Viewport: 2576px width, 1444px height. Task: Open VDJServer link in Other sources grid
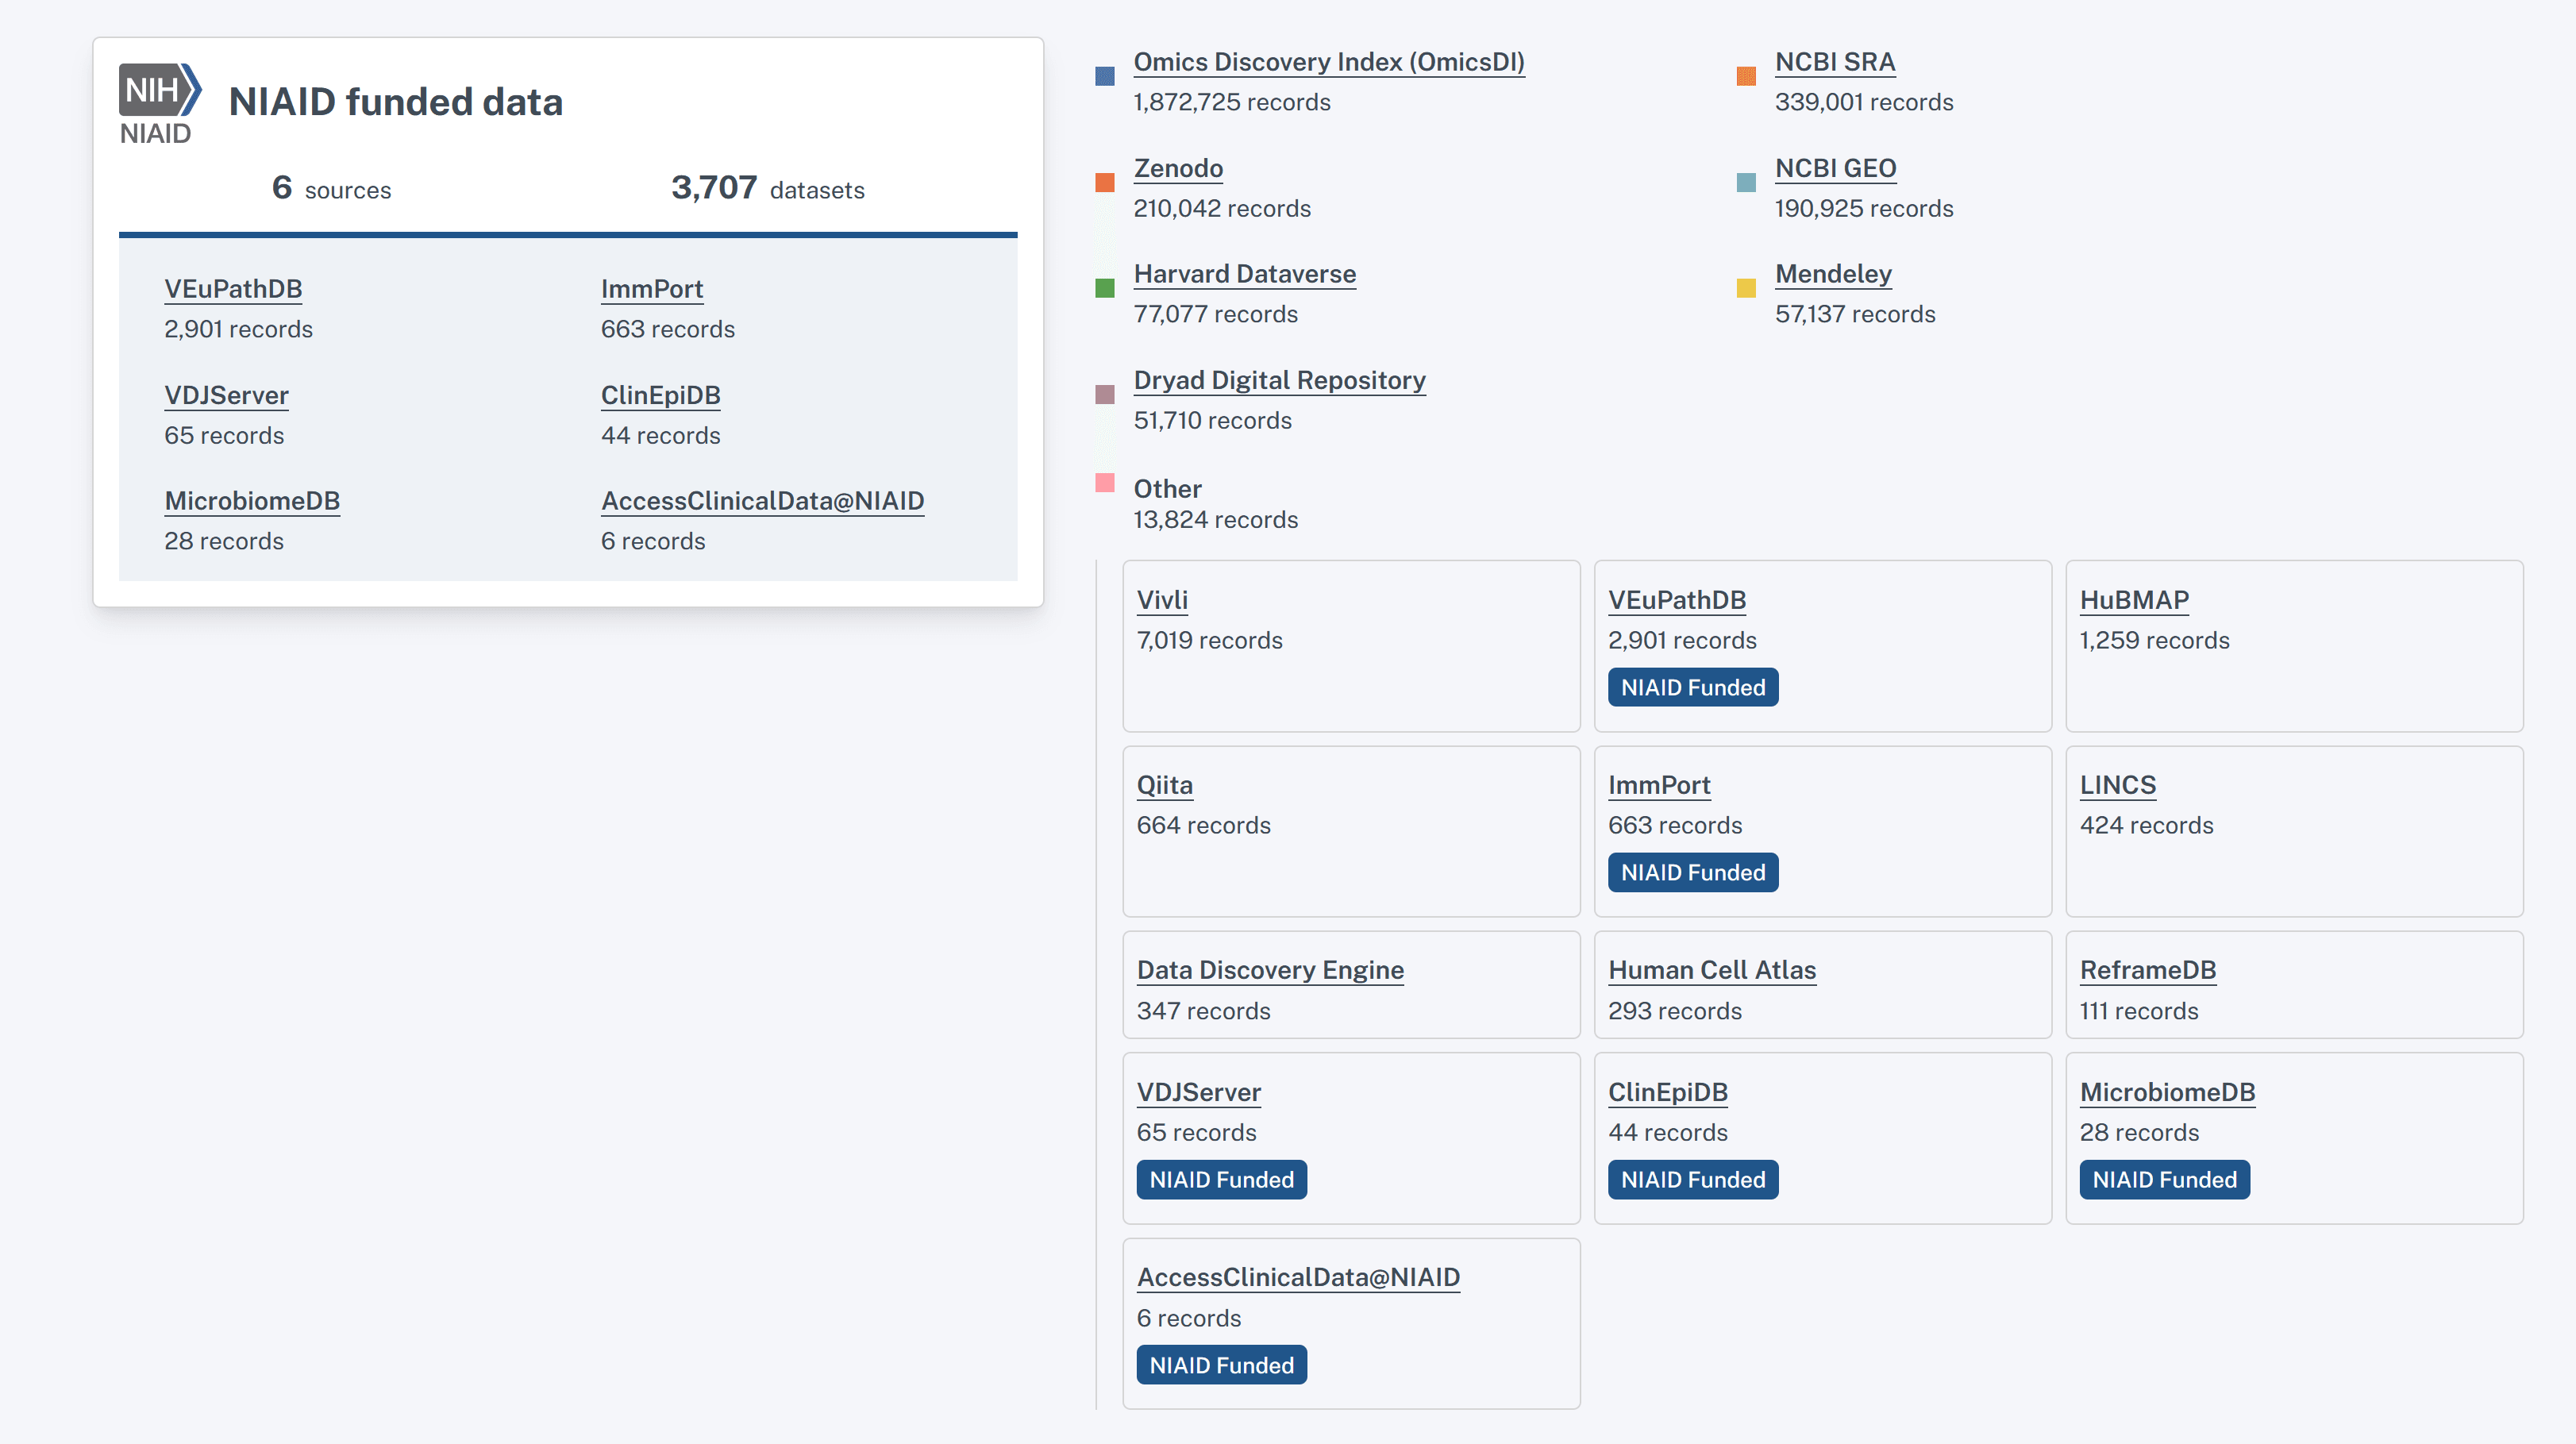[1198, 1092]
